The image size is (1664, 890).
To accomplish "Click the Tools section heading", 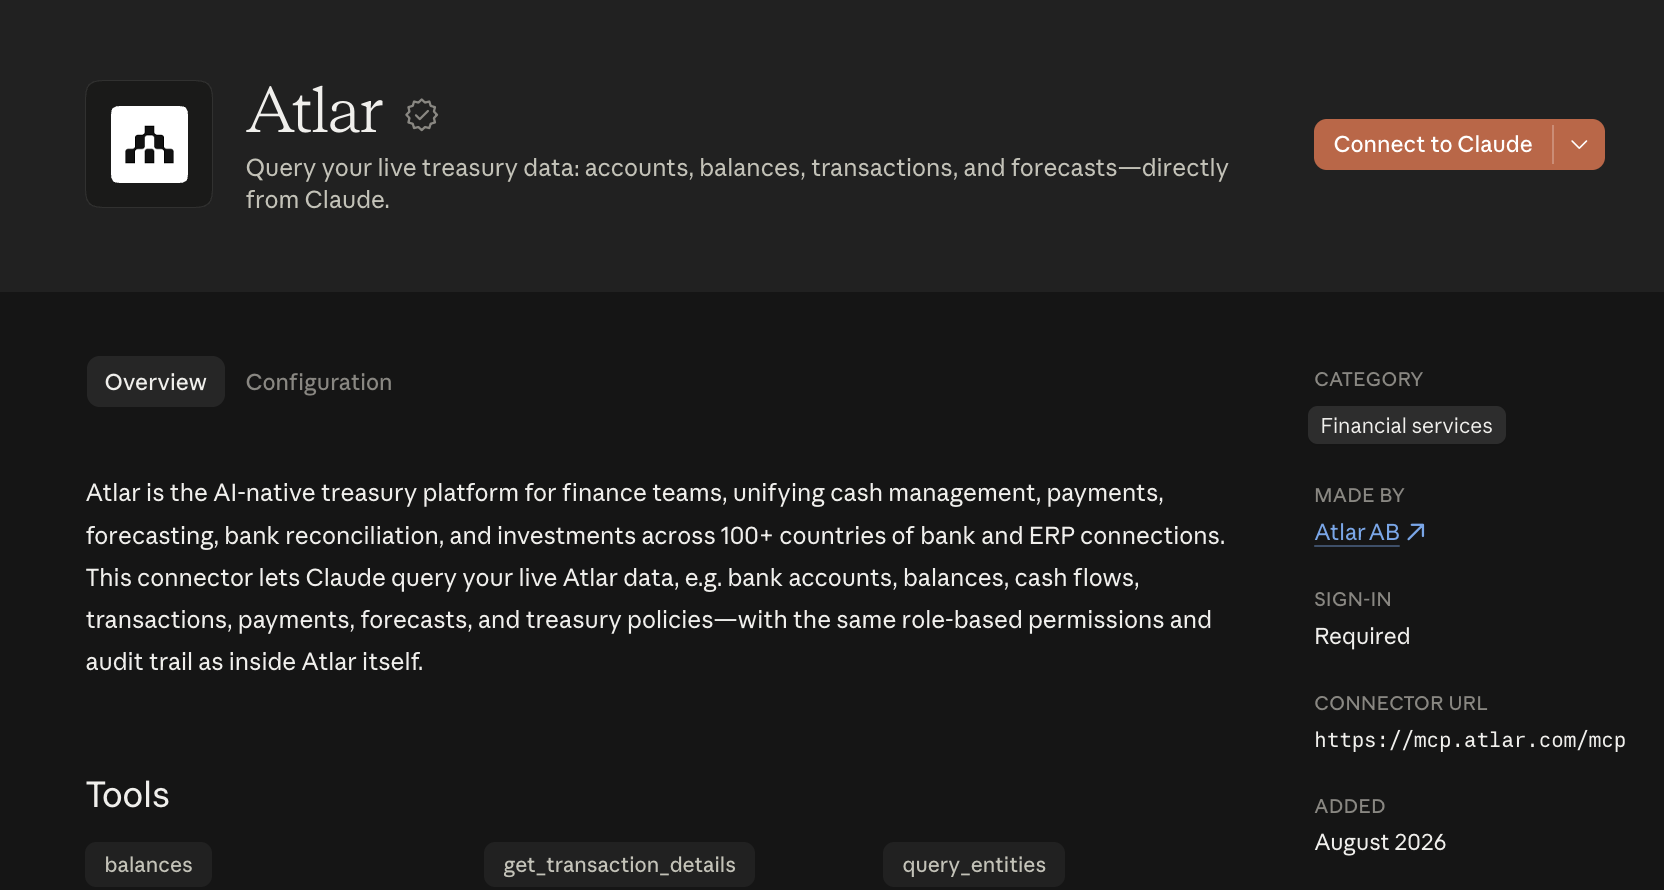I will pyautogui.click(x=128, y=795).
